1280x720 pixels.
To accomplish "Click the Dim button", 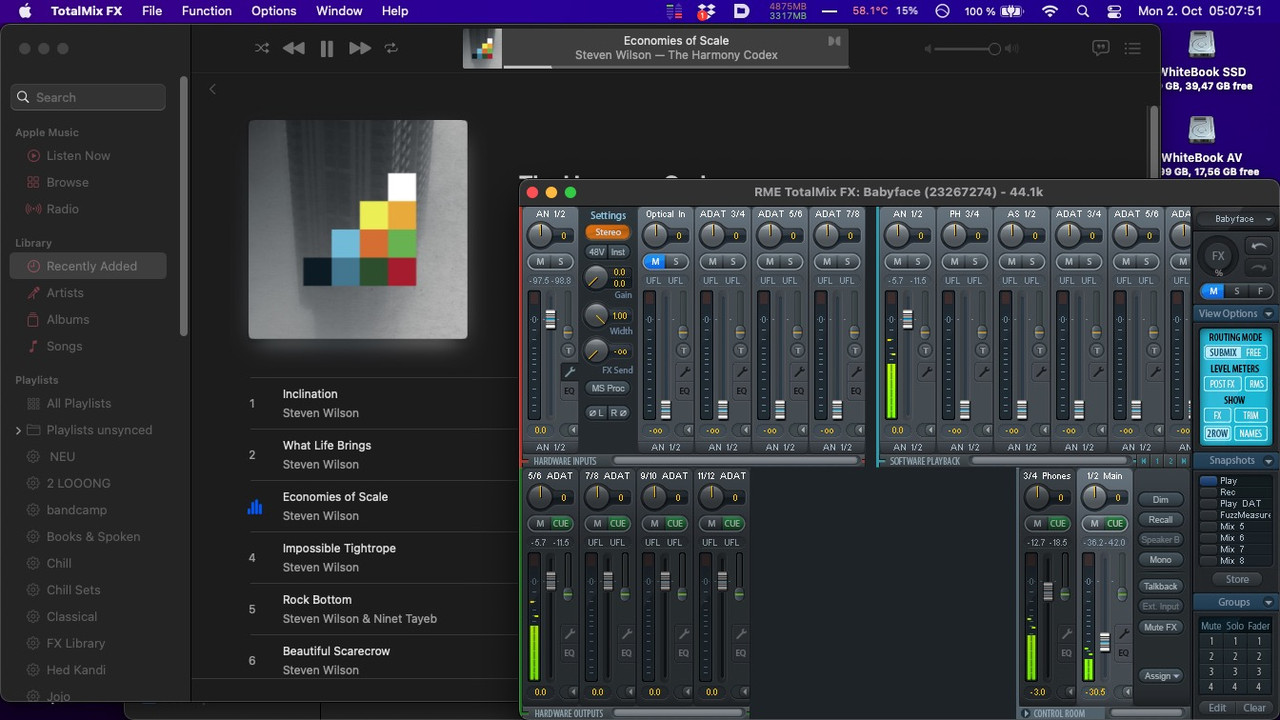I will [1161, 499].
